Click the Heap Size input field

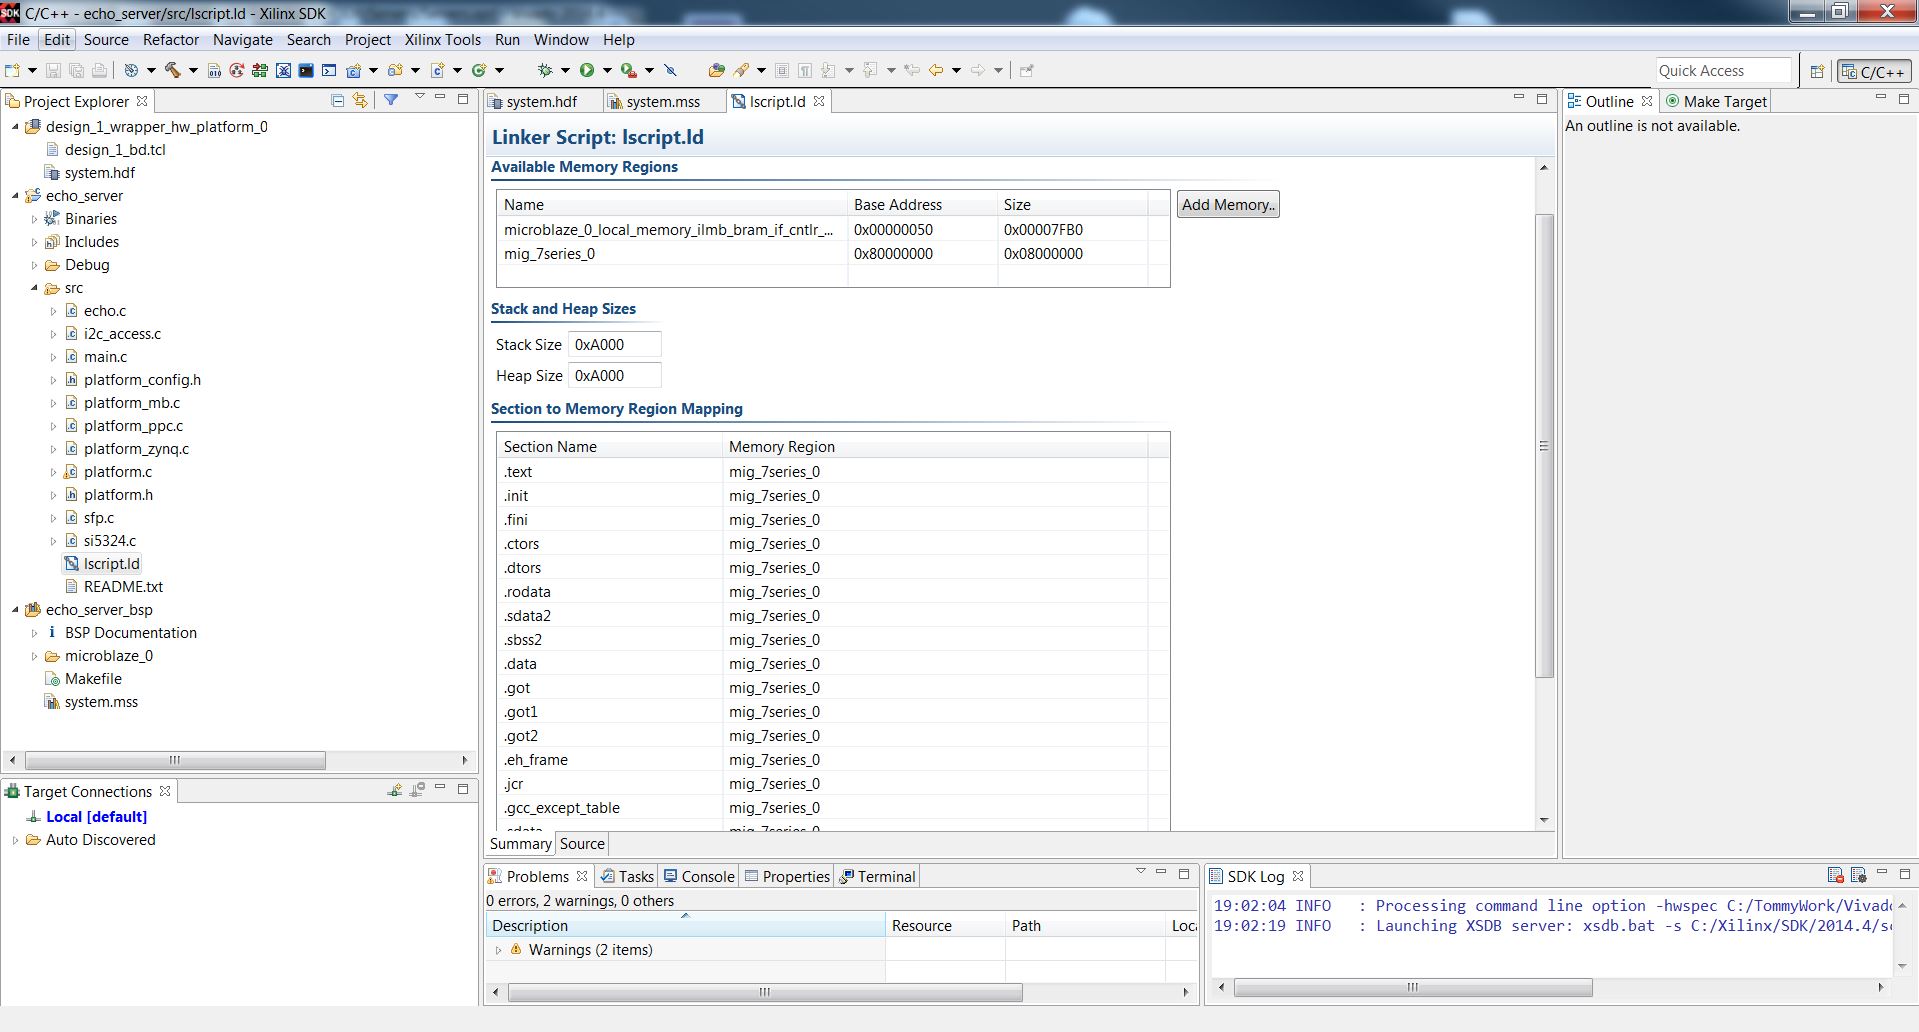pyautogui.click(x=614, y=375)
